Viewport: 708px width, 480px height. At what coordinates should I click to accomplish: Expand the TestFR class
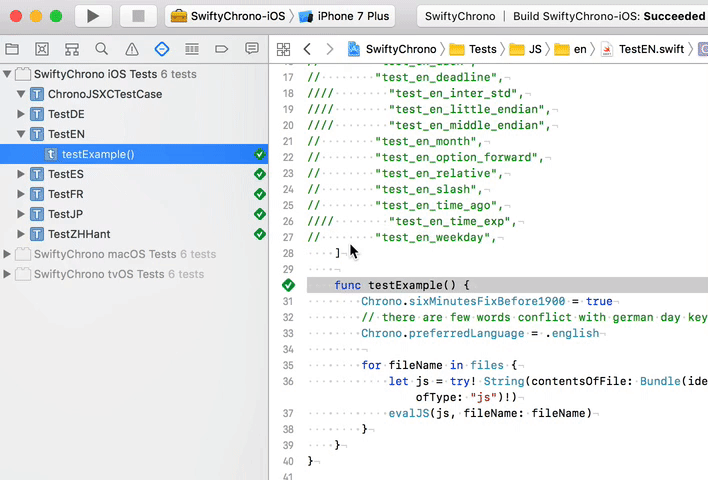click(x=21, y=194)
